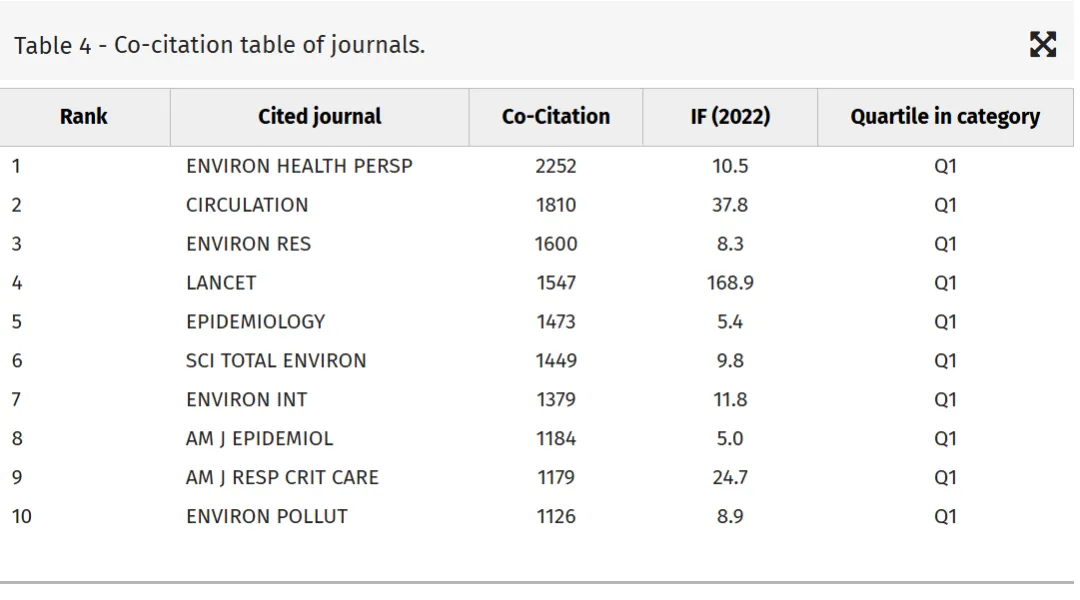Click the Cited journal column header
The height and width of the screenshot is (600, 1080).
(319, 117)
